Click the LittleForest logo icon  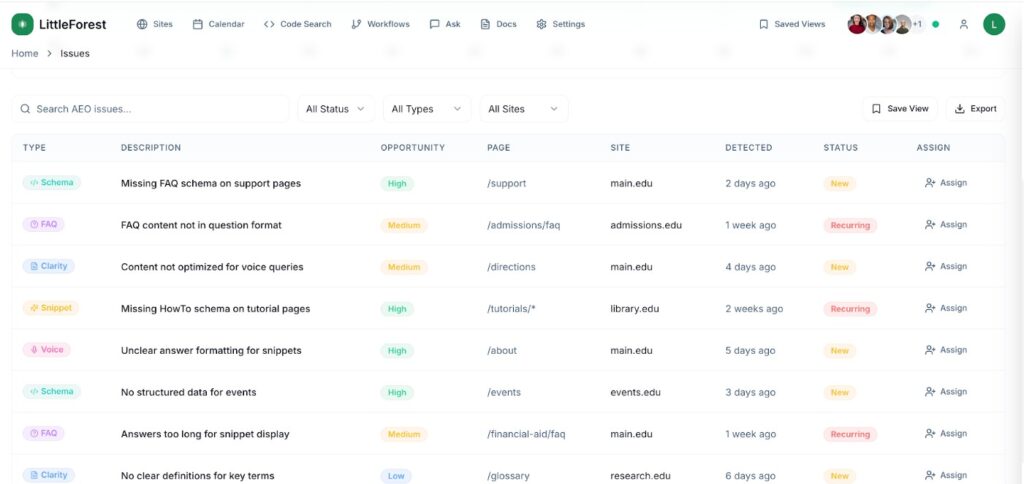(22, 24)
